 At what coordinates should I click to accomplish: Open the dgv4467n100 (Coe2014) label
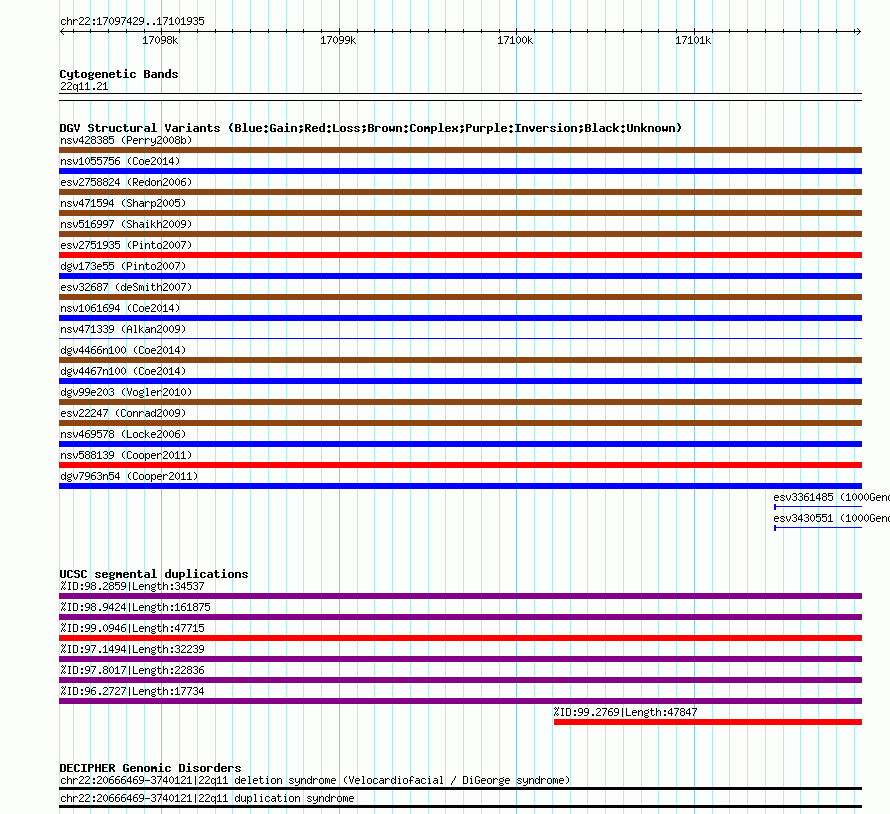pyautogui.click(x=123, y=371)
